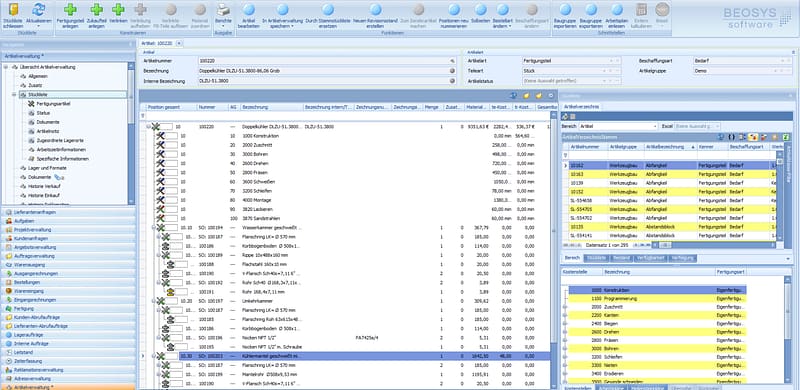Select Zugeordnete Lagerorte in the tree
Image resolution: width=800 pixels, height=390 pixels.
pos(60,140)
